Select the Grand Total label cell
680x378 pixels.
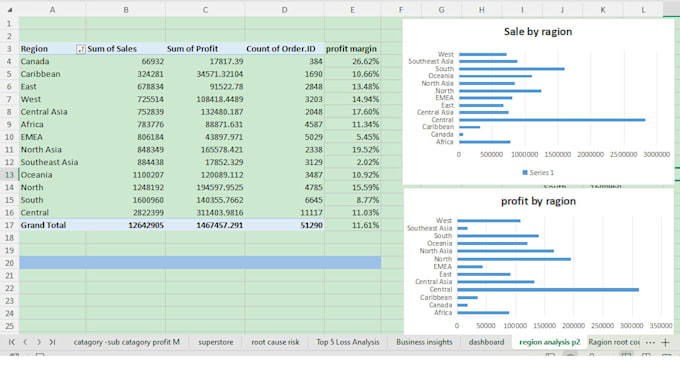(52, 225)
